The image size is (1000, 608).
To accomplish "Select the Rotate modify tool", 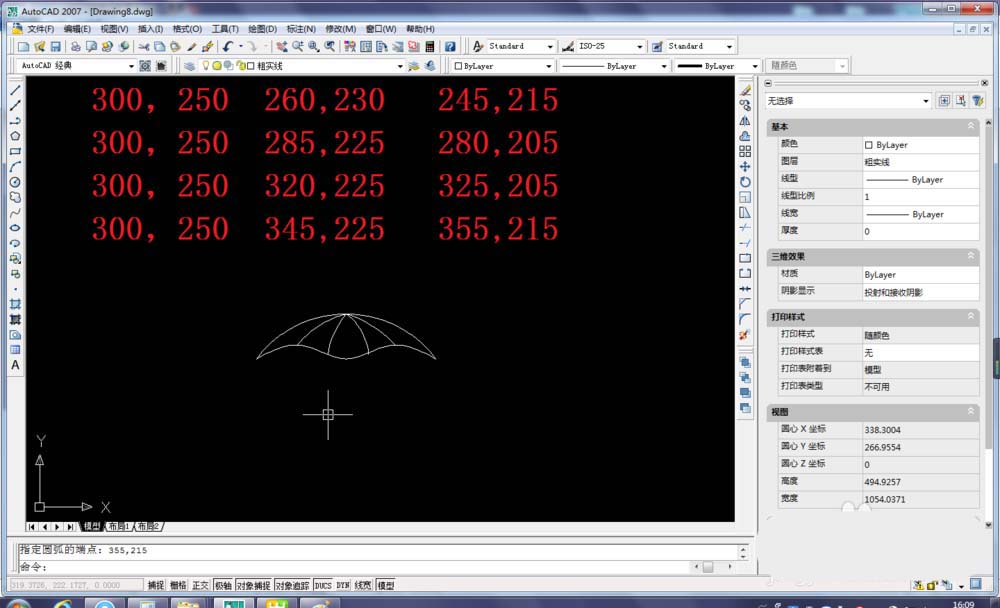I will click(745, 182).
